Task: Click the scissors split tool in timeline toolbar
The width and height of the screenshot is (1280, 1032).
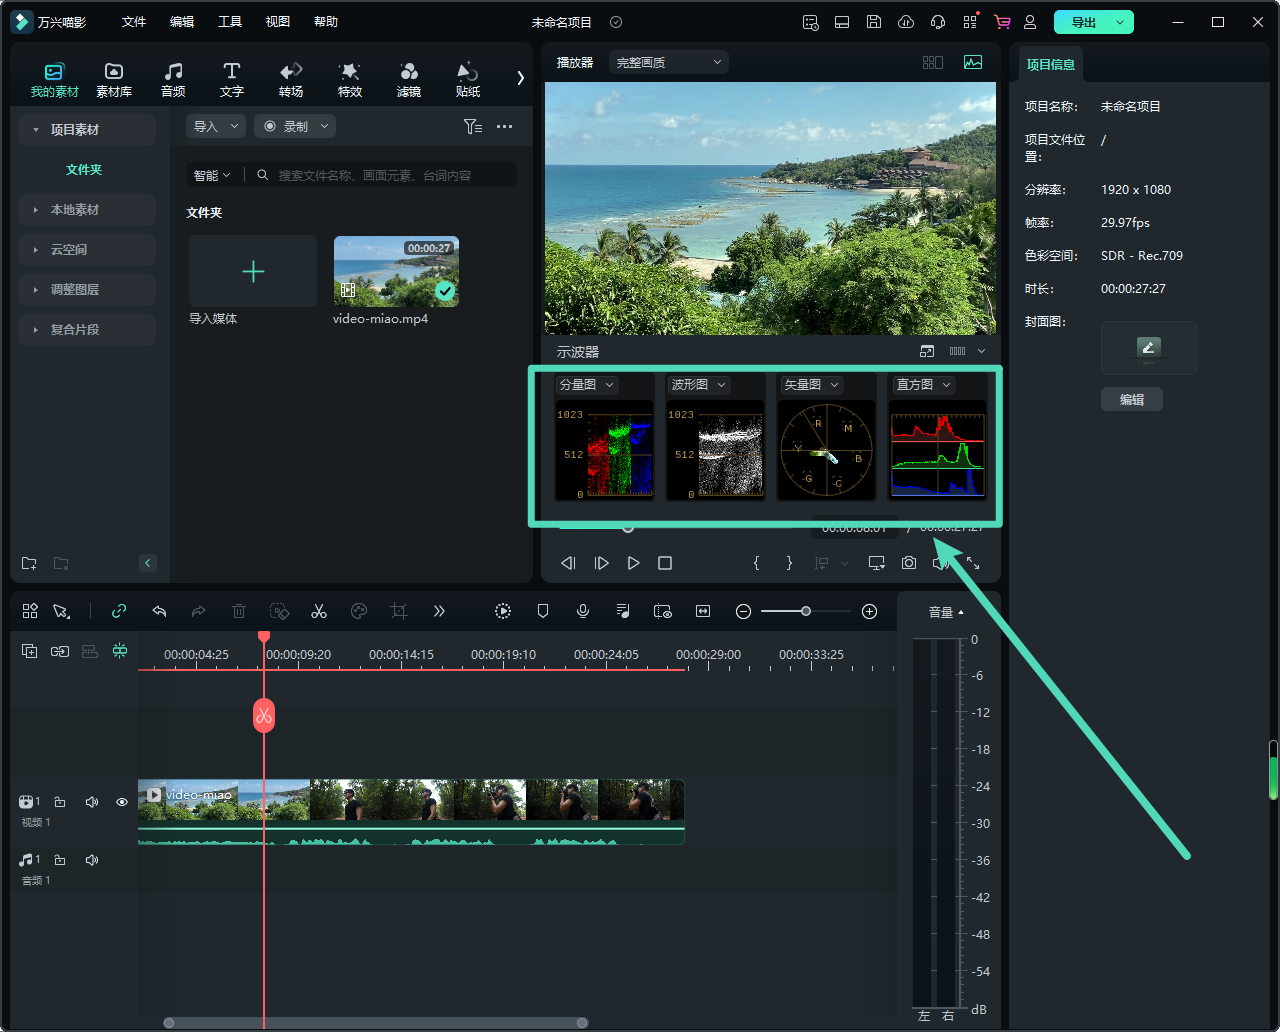Action: coord(319,611)
